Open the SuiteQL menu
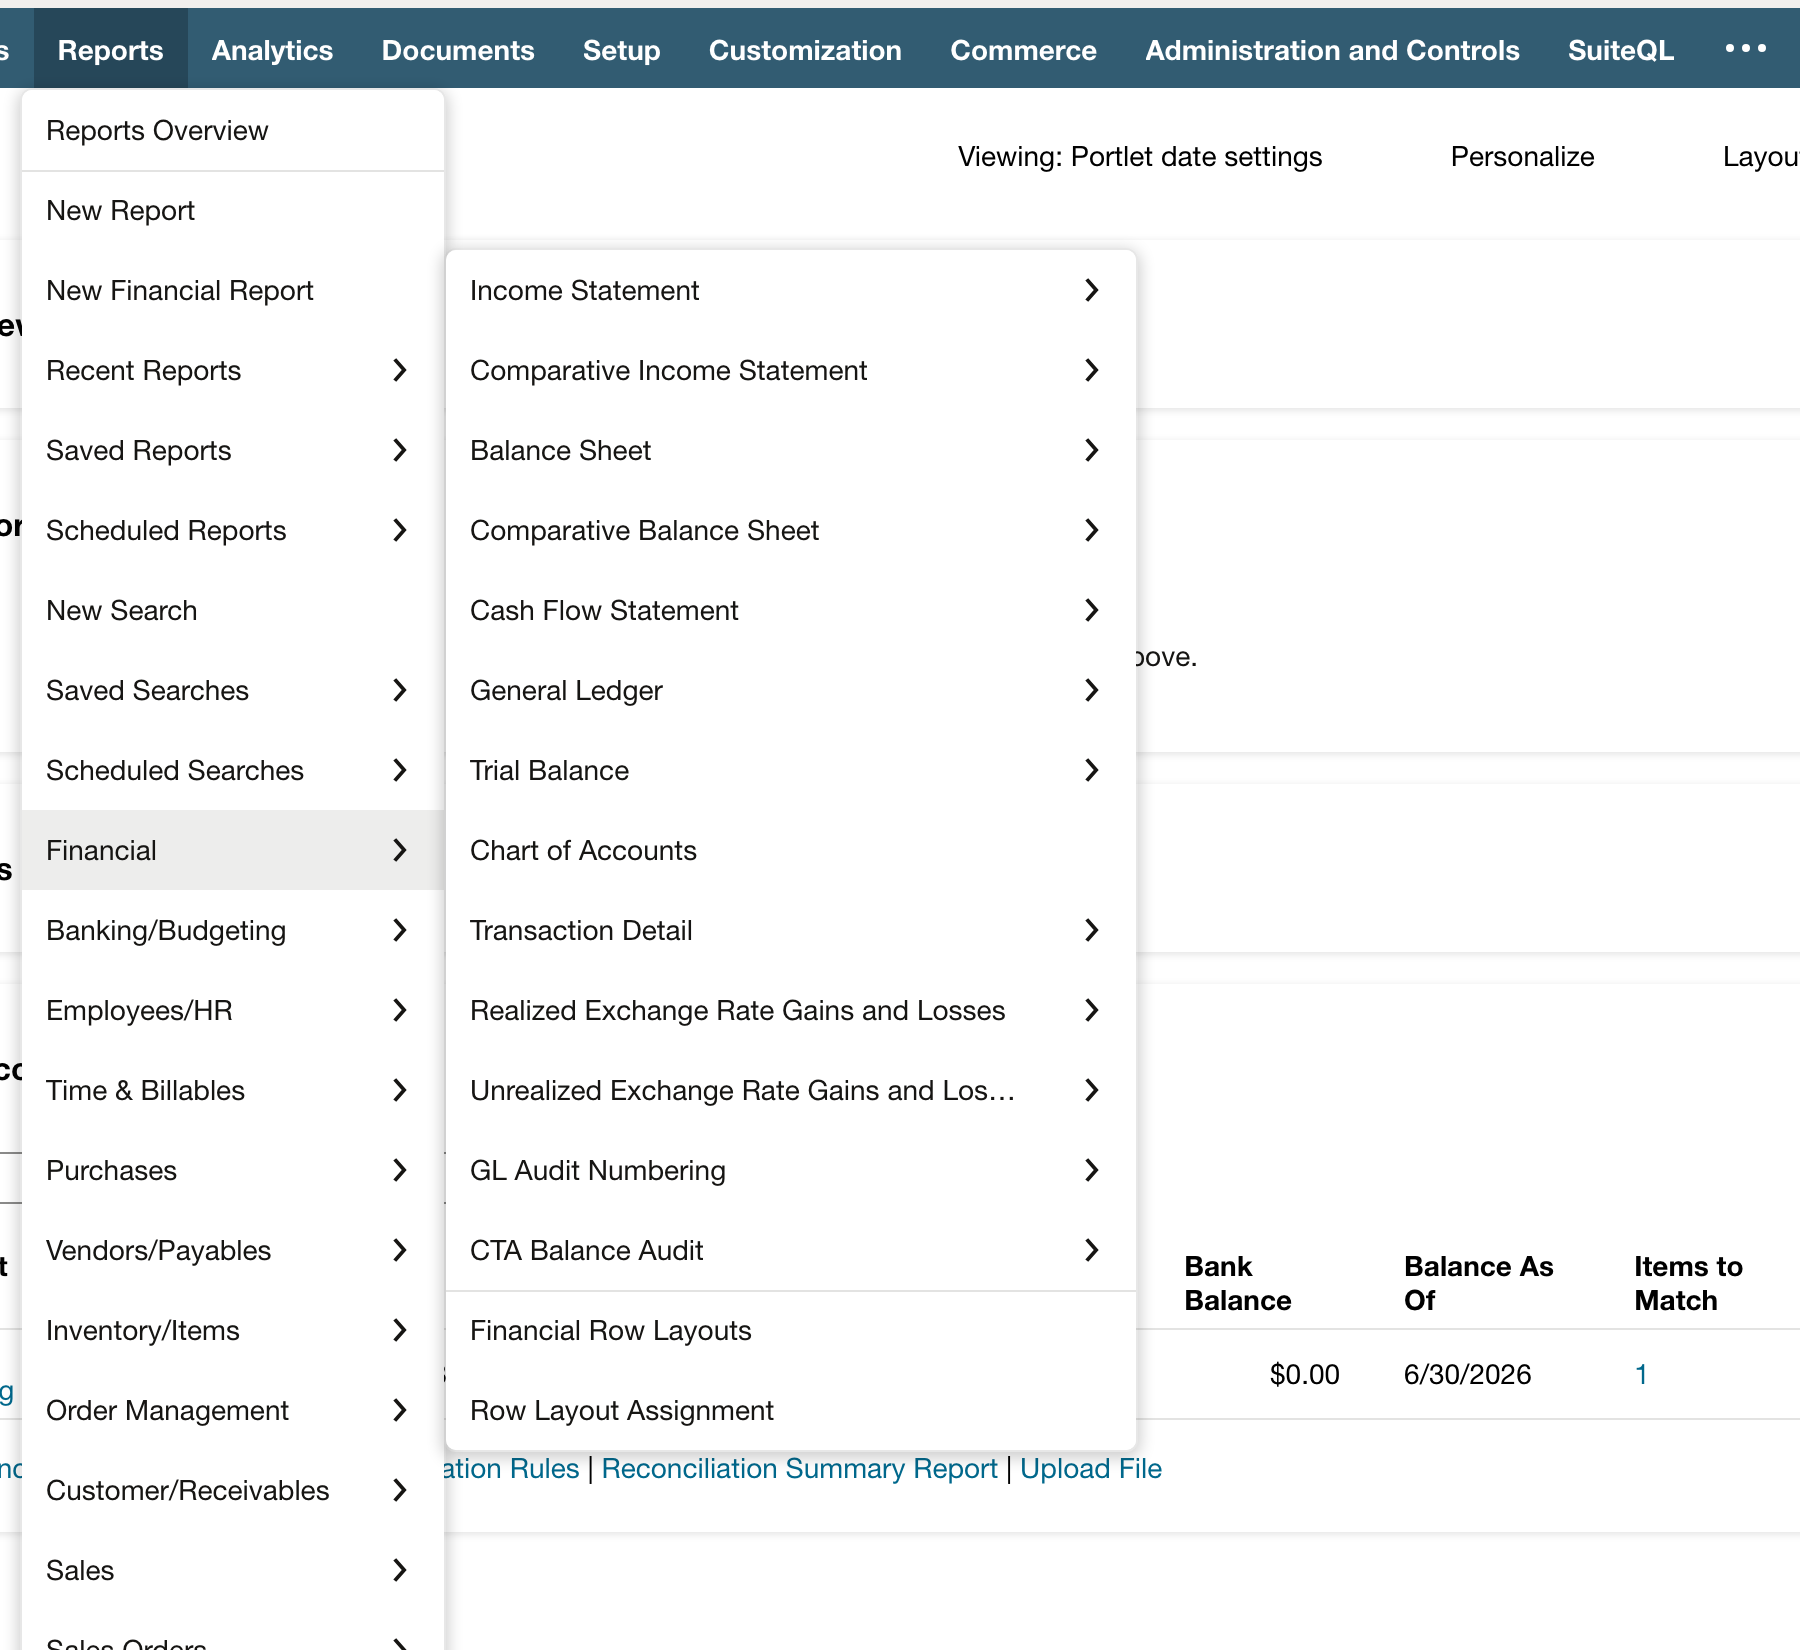Viewport: 1800px width, 1650px height. (1620, 50)
